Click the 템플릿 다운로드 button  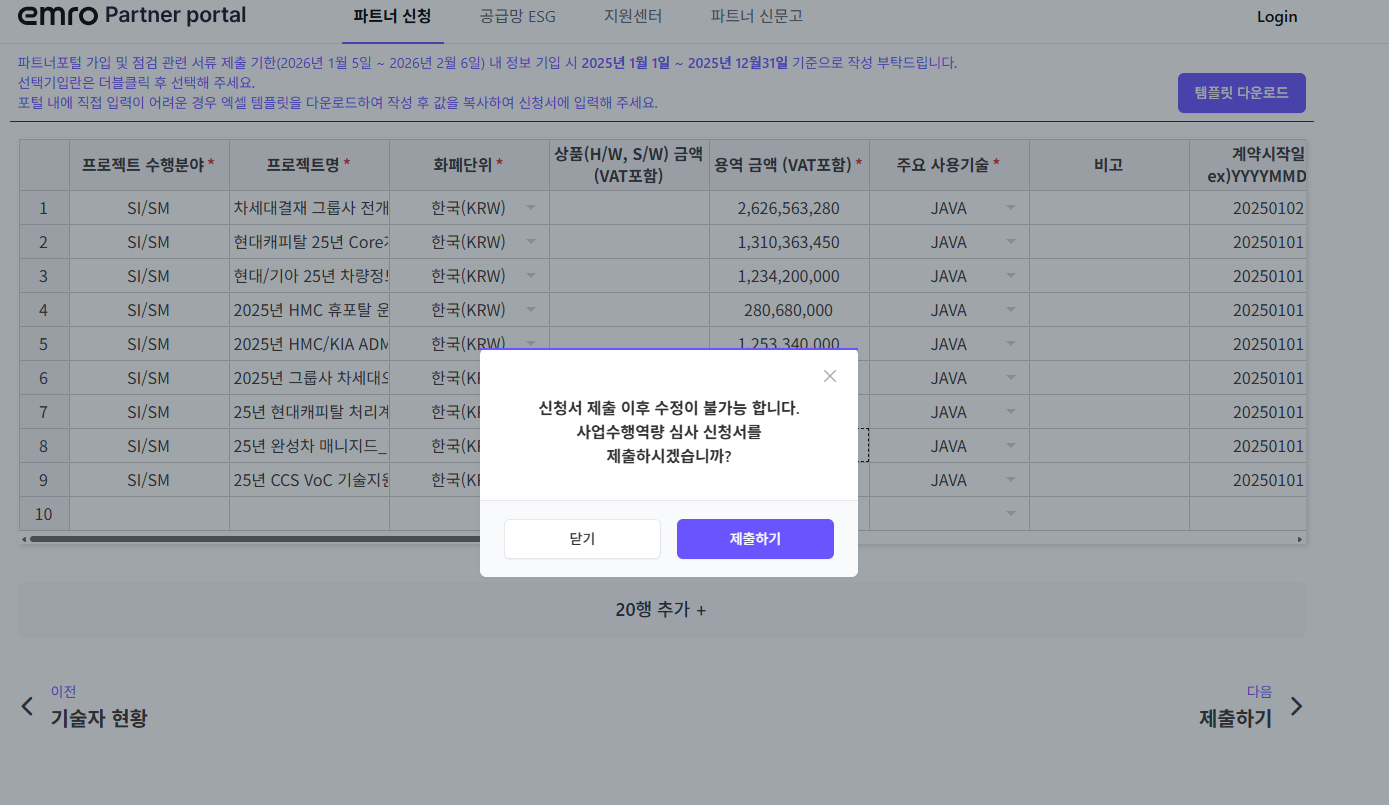click(x=1241, y=92)
